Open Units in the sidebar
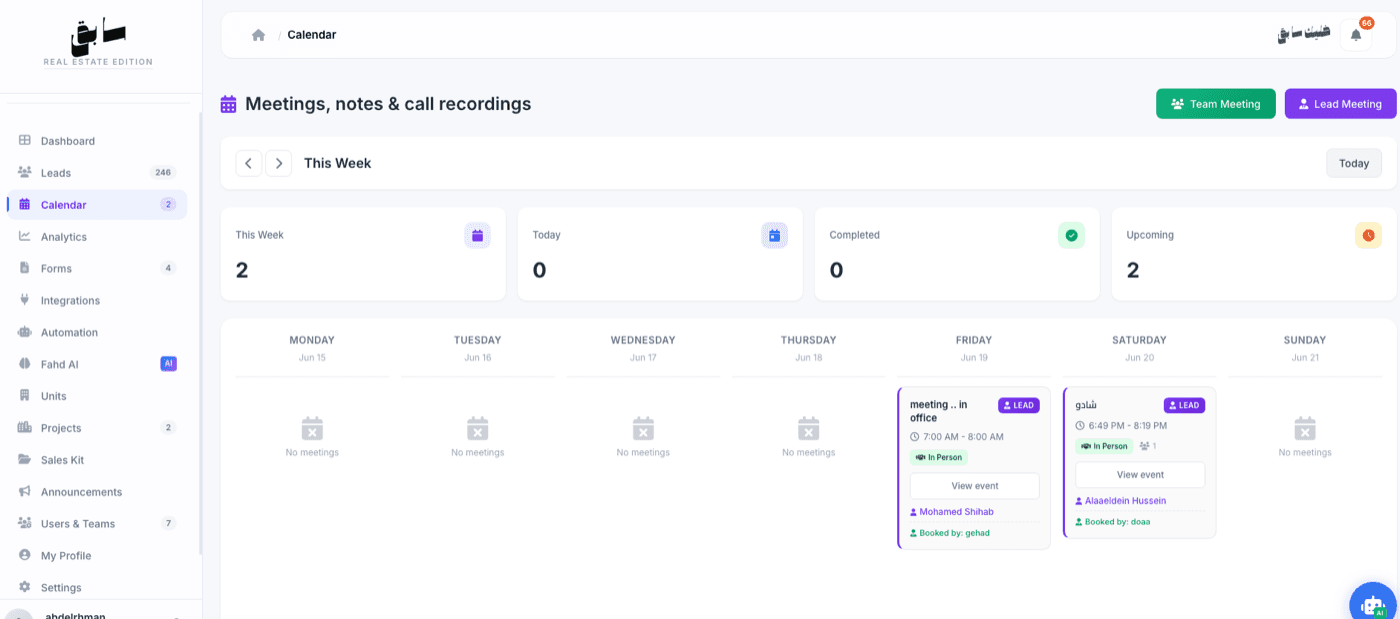Screen dimensions: 1400x619 tap(97, 396)
